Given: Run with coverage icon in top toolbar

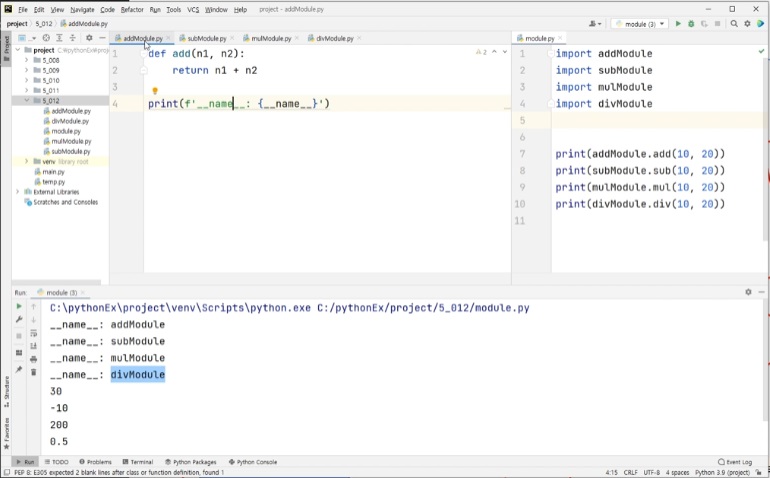Looking at the screenshot, I should click(704, 24).
